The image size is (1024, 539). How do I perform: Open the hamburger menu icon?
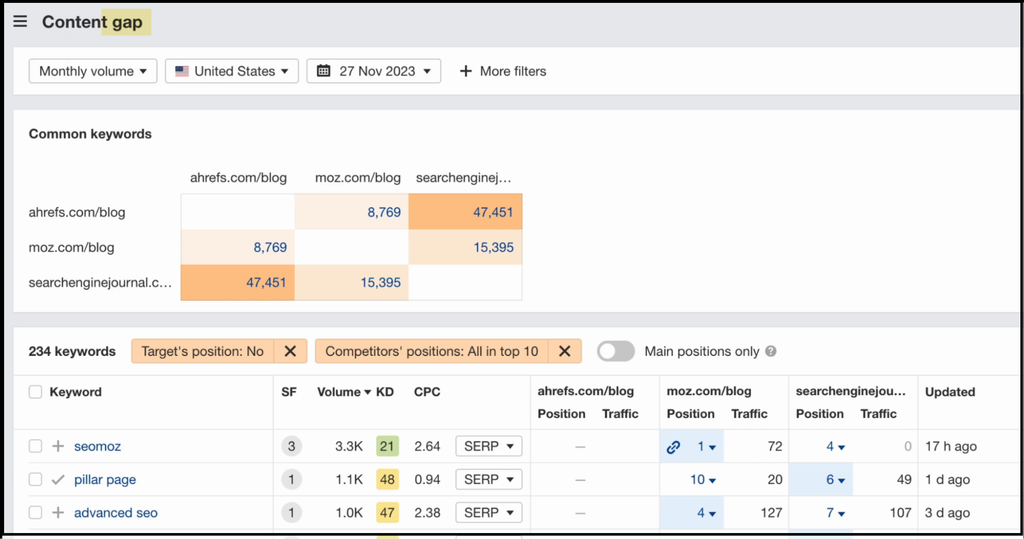pos(20,22)
